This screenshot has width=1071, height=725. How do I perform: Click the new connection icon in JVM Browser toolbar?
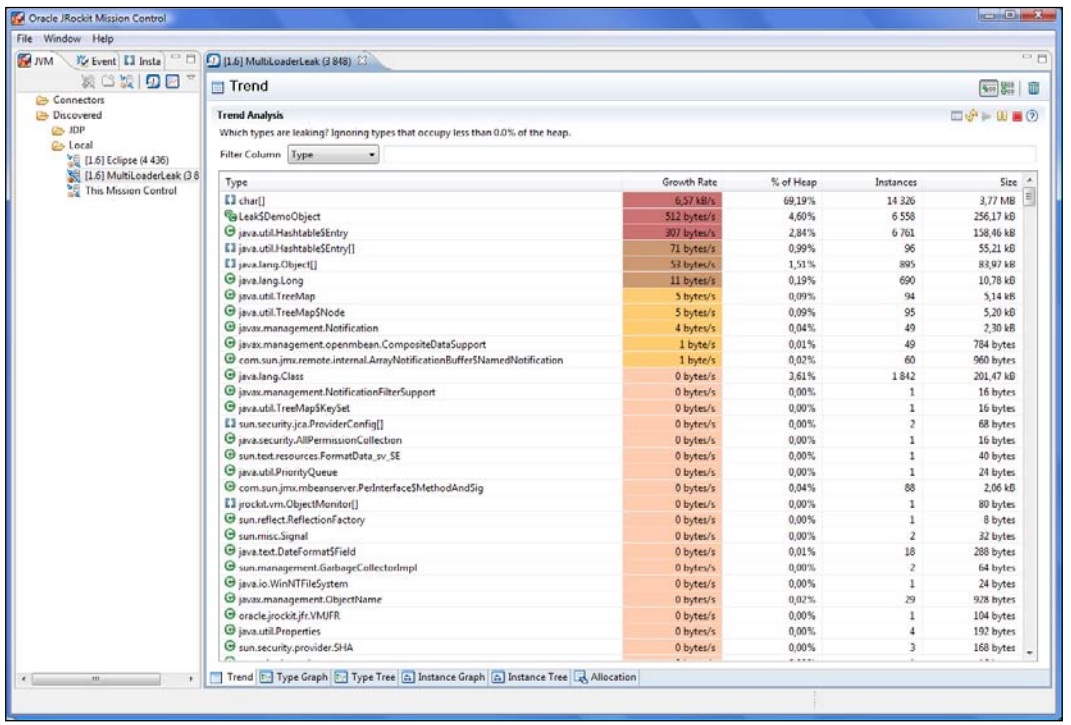(126, 82)
